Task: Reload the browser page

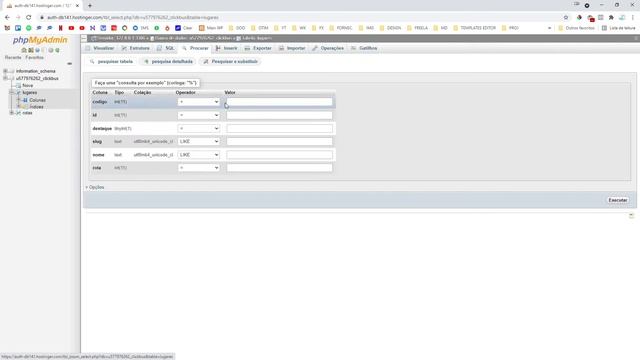Action: [x=29, y=18]
